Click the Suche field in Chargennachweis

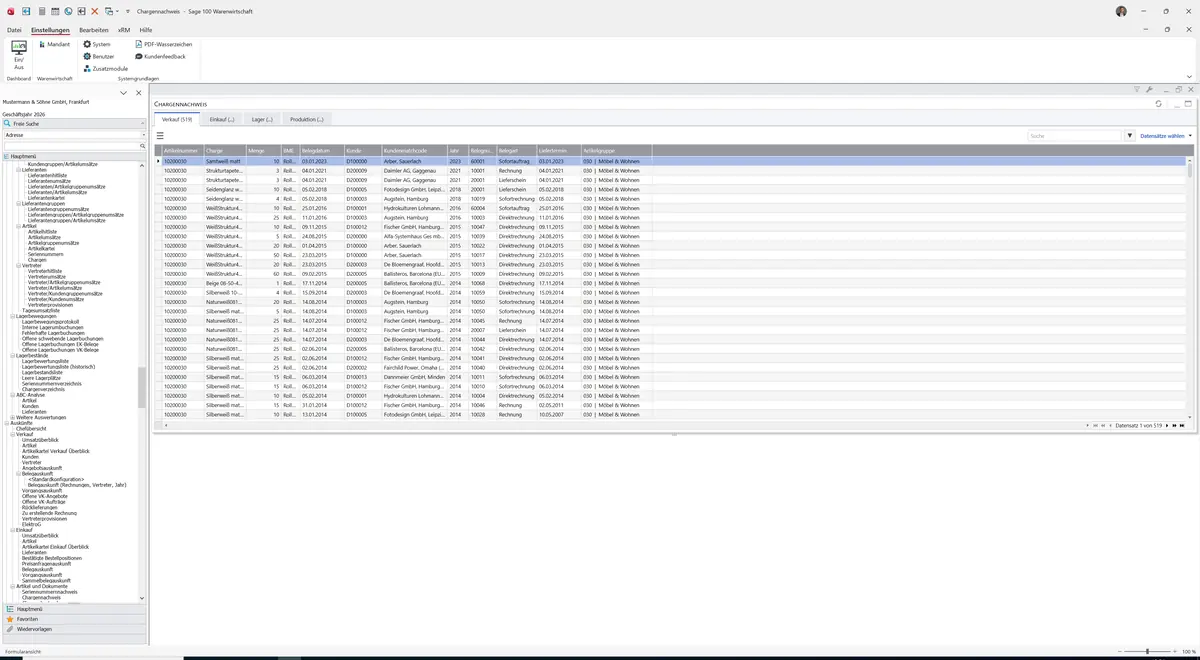tap(1075, 136)
